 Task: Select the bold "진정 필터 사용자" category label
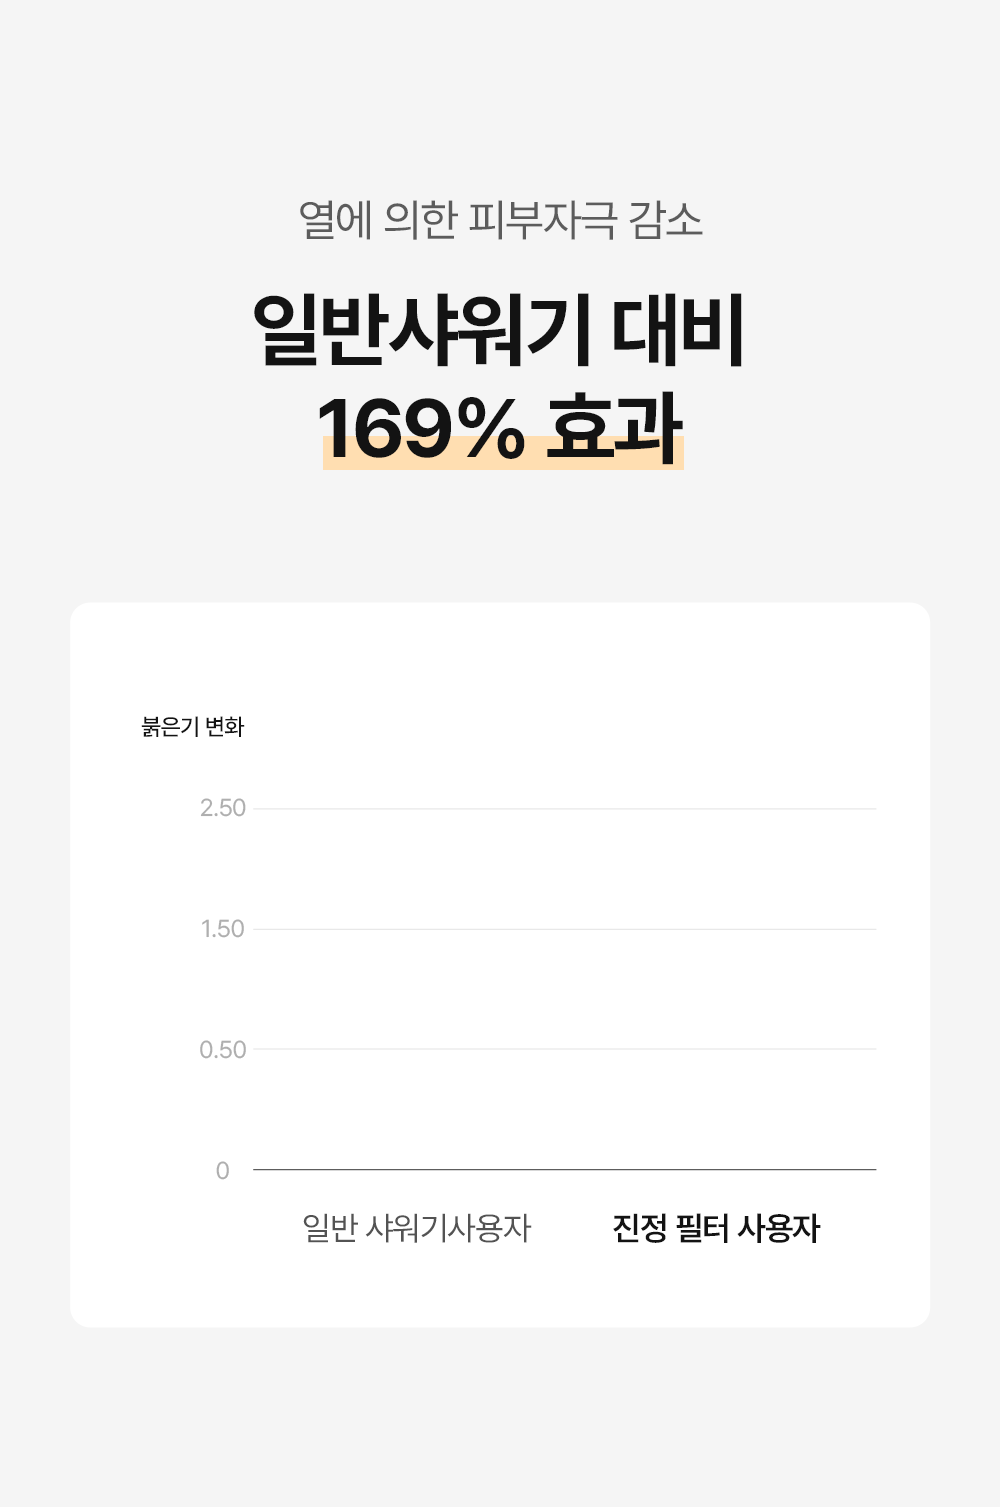(x=716, y=1228)
